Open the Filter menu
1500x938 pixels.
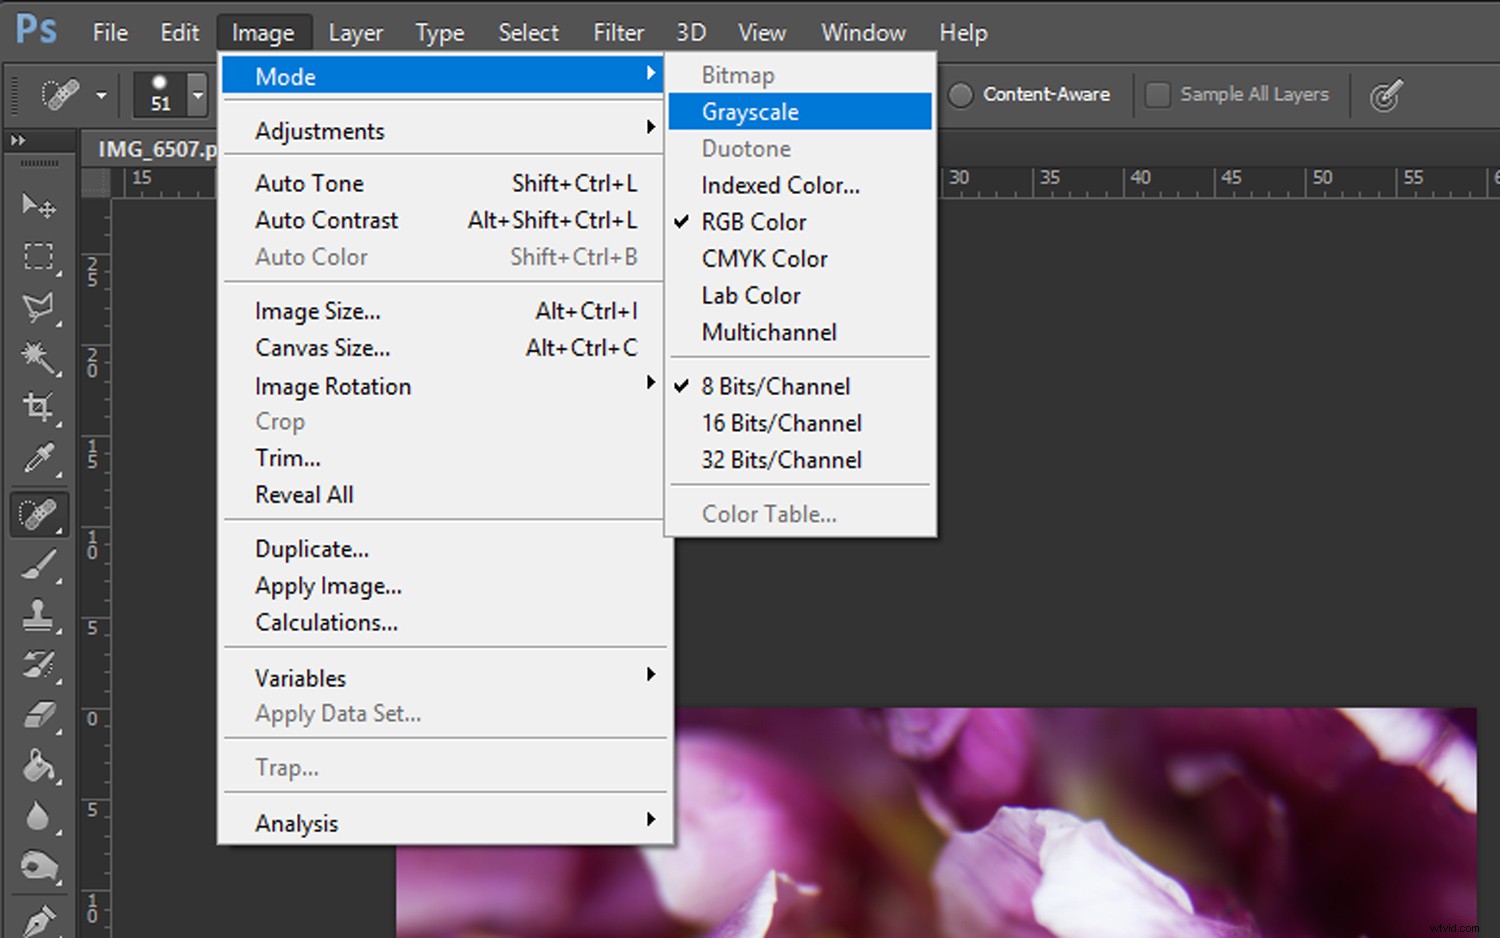pos(618,31)
